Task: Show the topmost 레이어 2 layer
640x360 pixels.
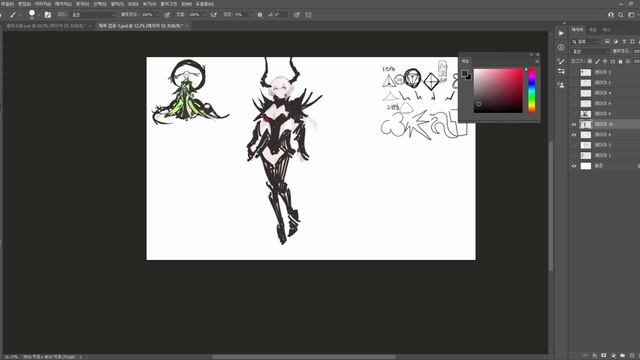Action: coord(574,72)
